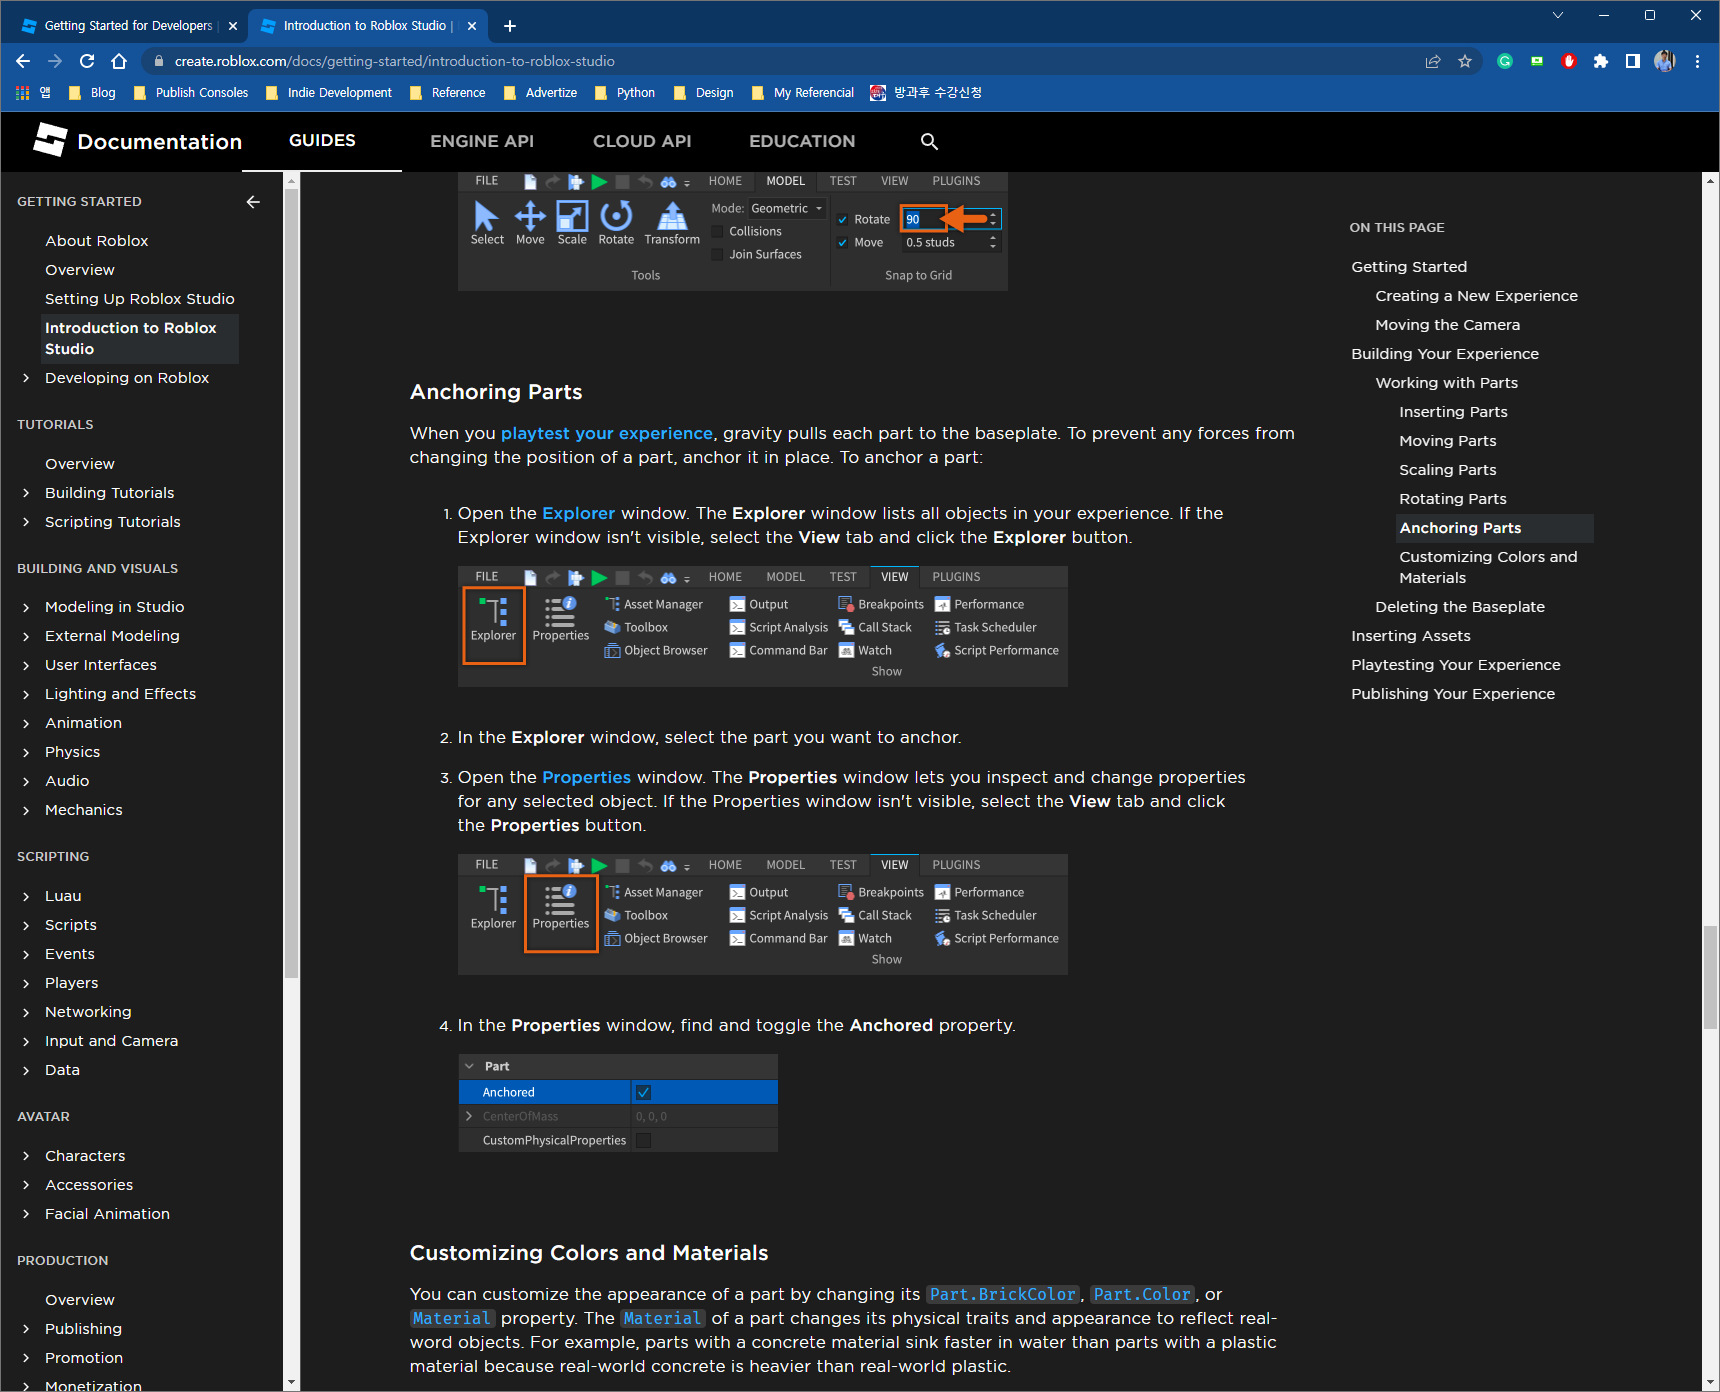Go forward with browser forward arrow

55,61
